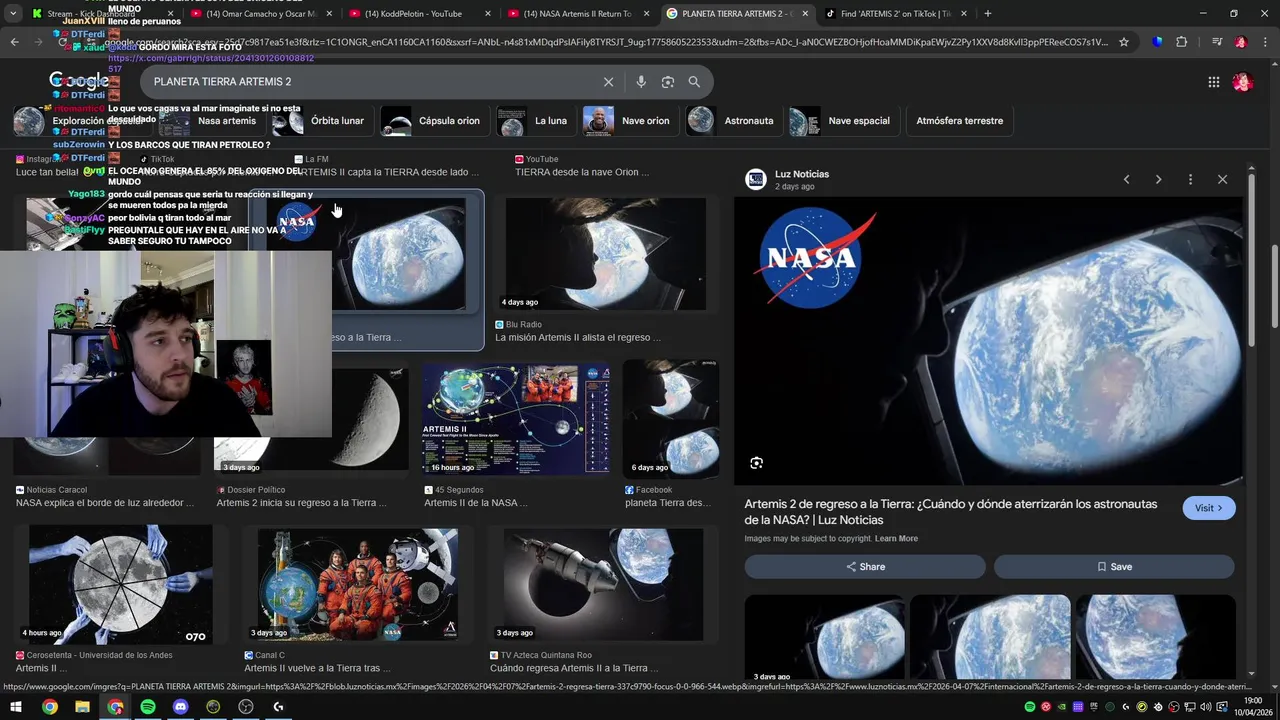Open OBS Studio from the taskbar
Viewport: 1280px width, 720px height.
pos(246,707)
